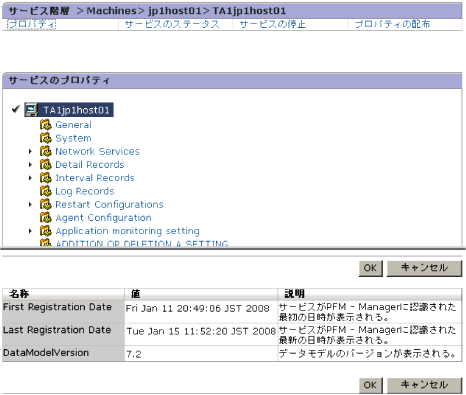
Task: Click the Detail Records folder icon
Action: pos(46,165)
